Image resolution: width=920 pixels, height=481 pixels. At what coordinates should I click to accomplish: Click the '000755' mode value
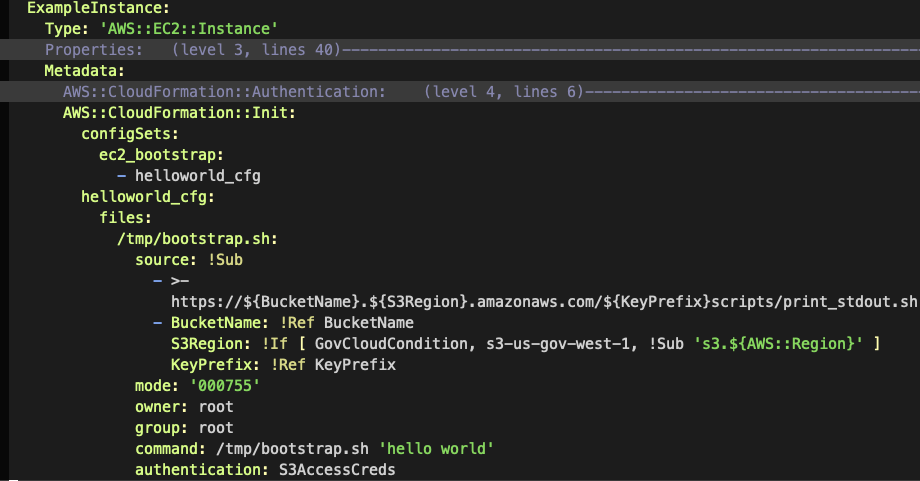tap(225, 386)
